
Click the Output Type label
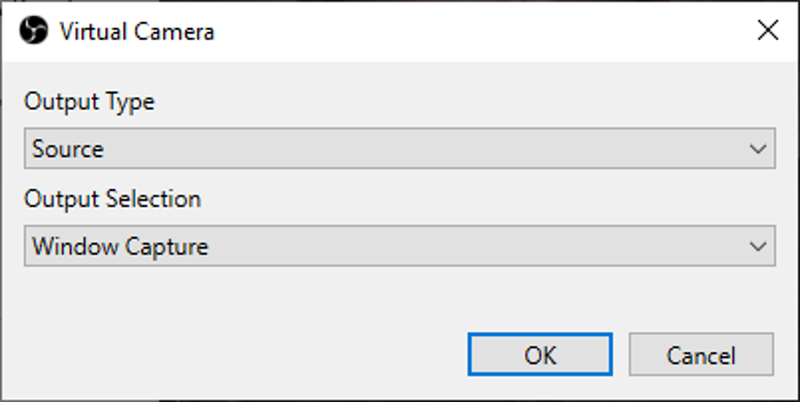click(x=89, y=102)
